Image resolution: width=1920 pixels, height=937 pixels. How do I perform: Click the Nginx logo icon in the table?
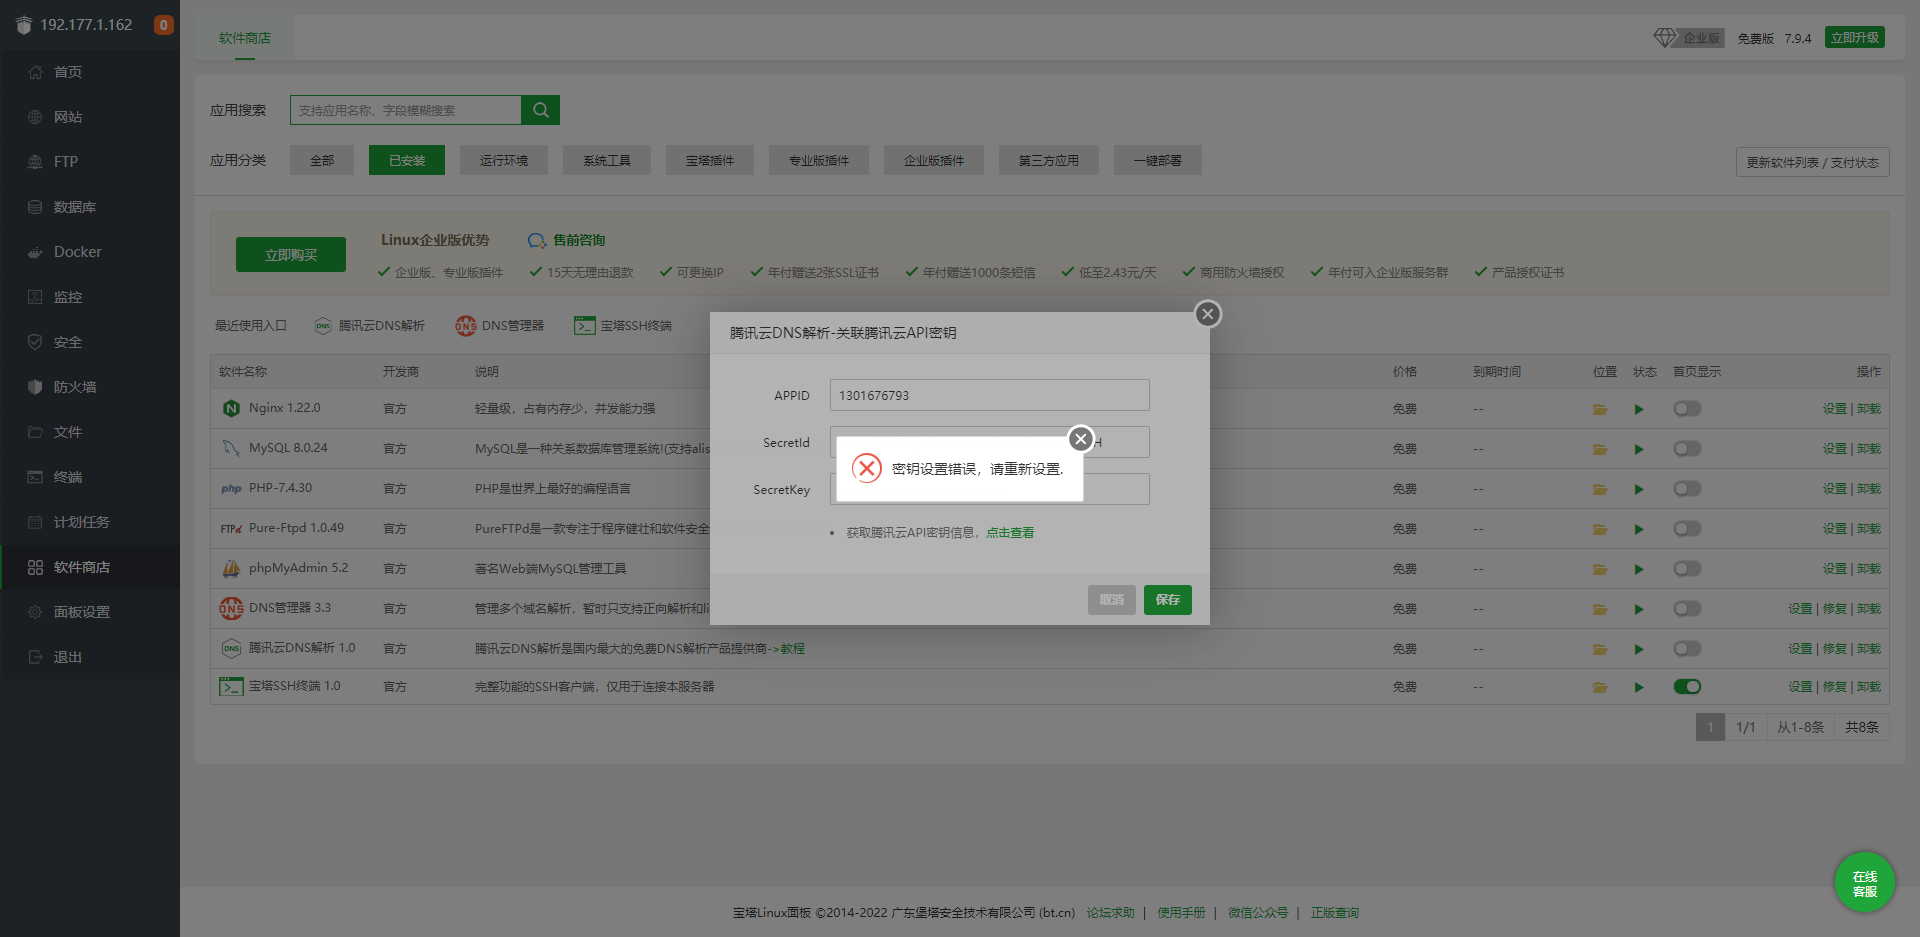pyautogui.click(x=231, y=408)
